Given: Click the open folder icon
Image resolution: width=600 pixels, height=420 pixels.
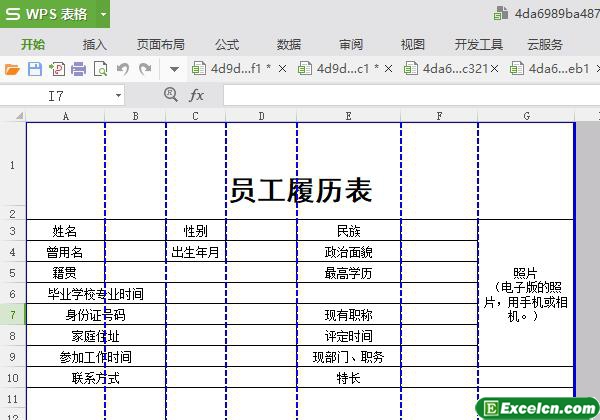Looking at the screenshot, I should (x=12, y=70).
